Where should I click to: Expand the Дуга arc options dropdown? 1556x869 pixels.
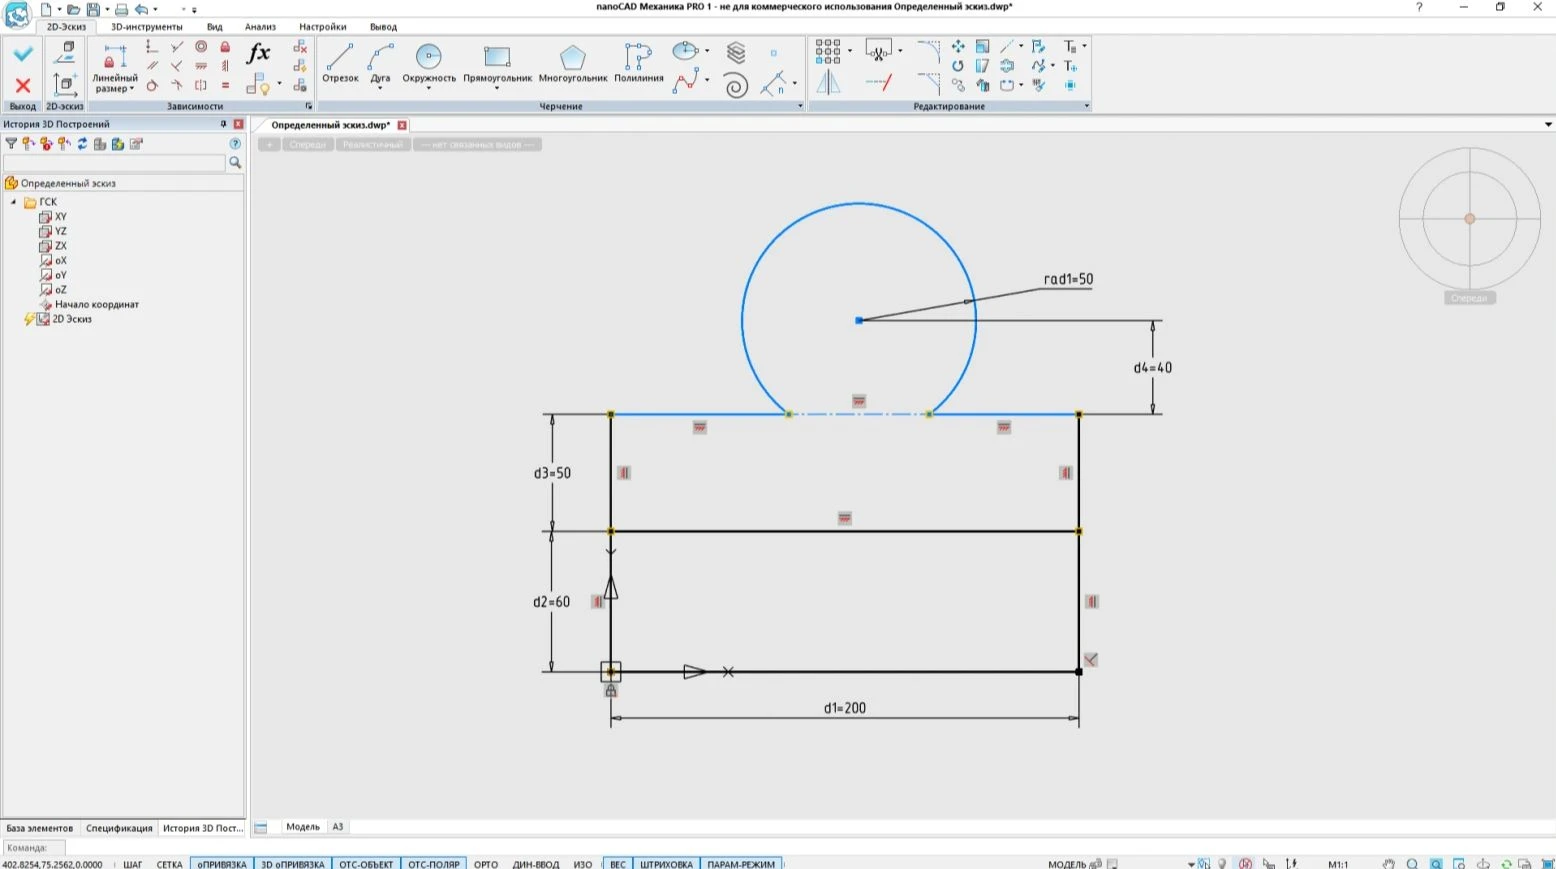380,88
